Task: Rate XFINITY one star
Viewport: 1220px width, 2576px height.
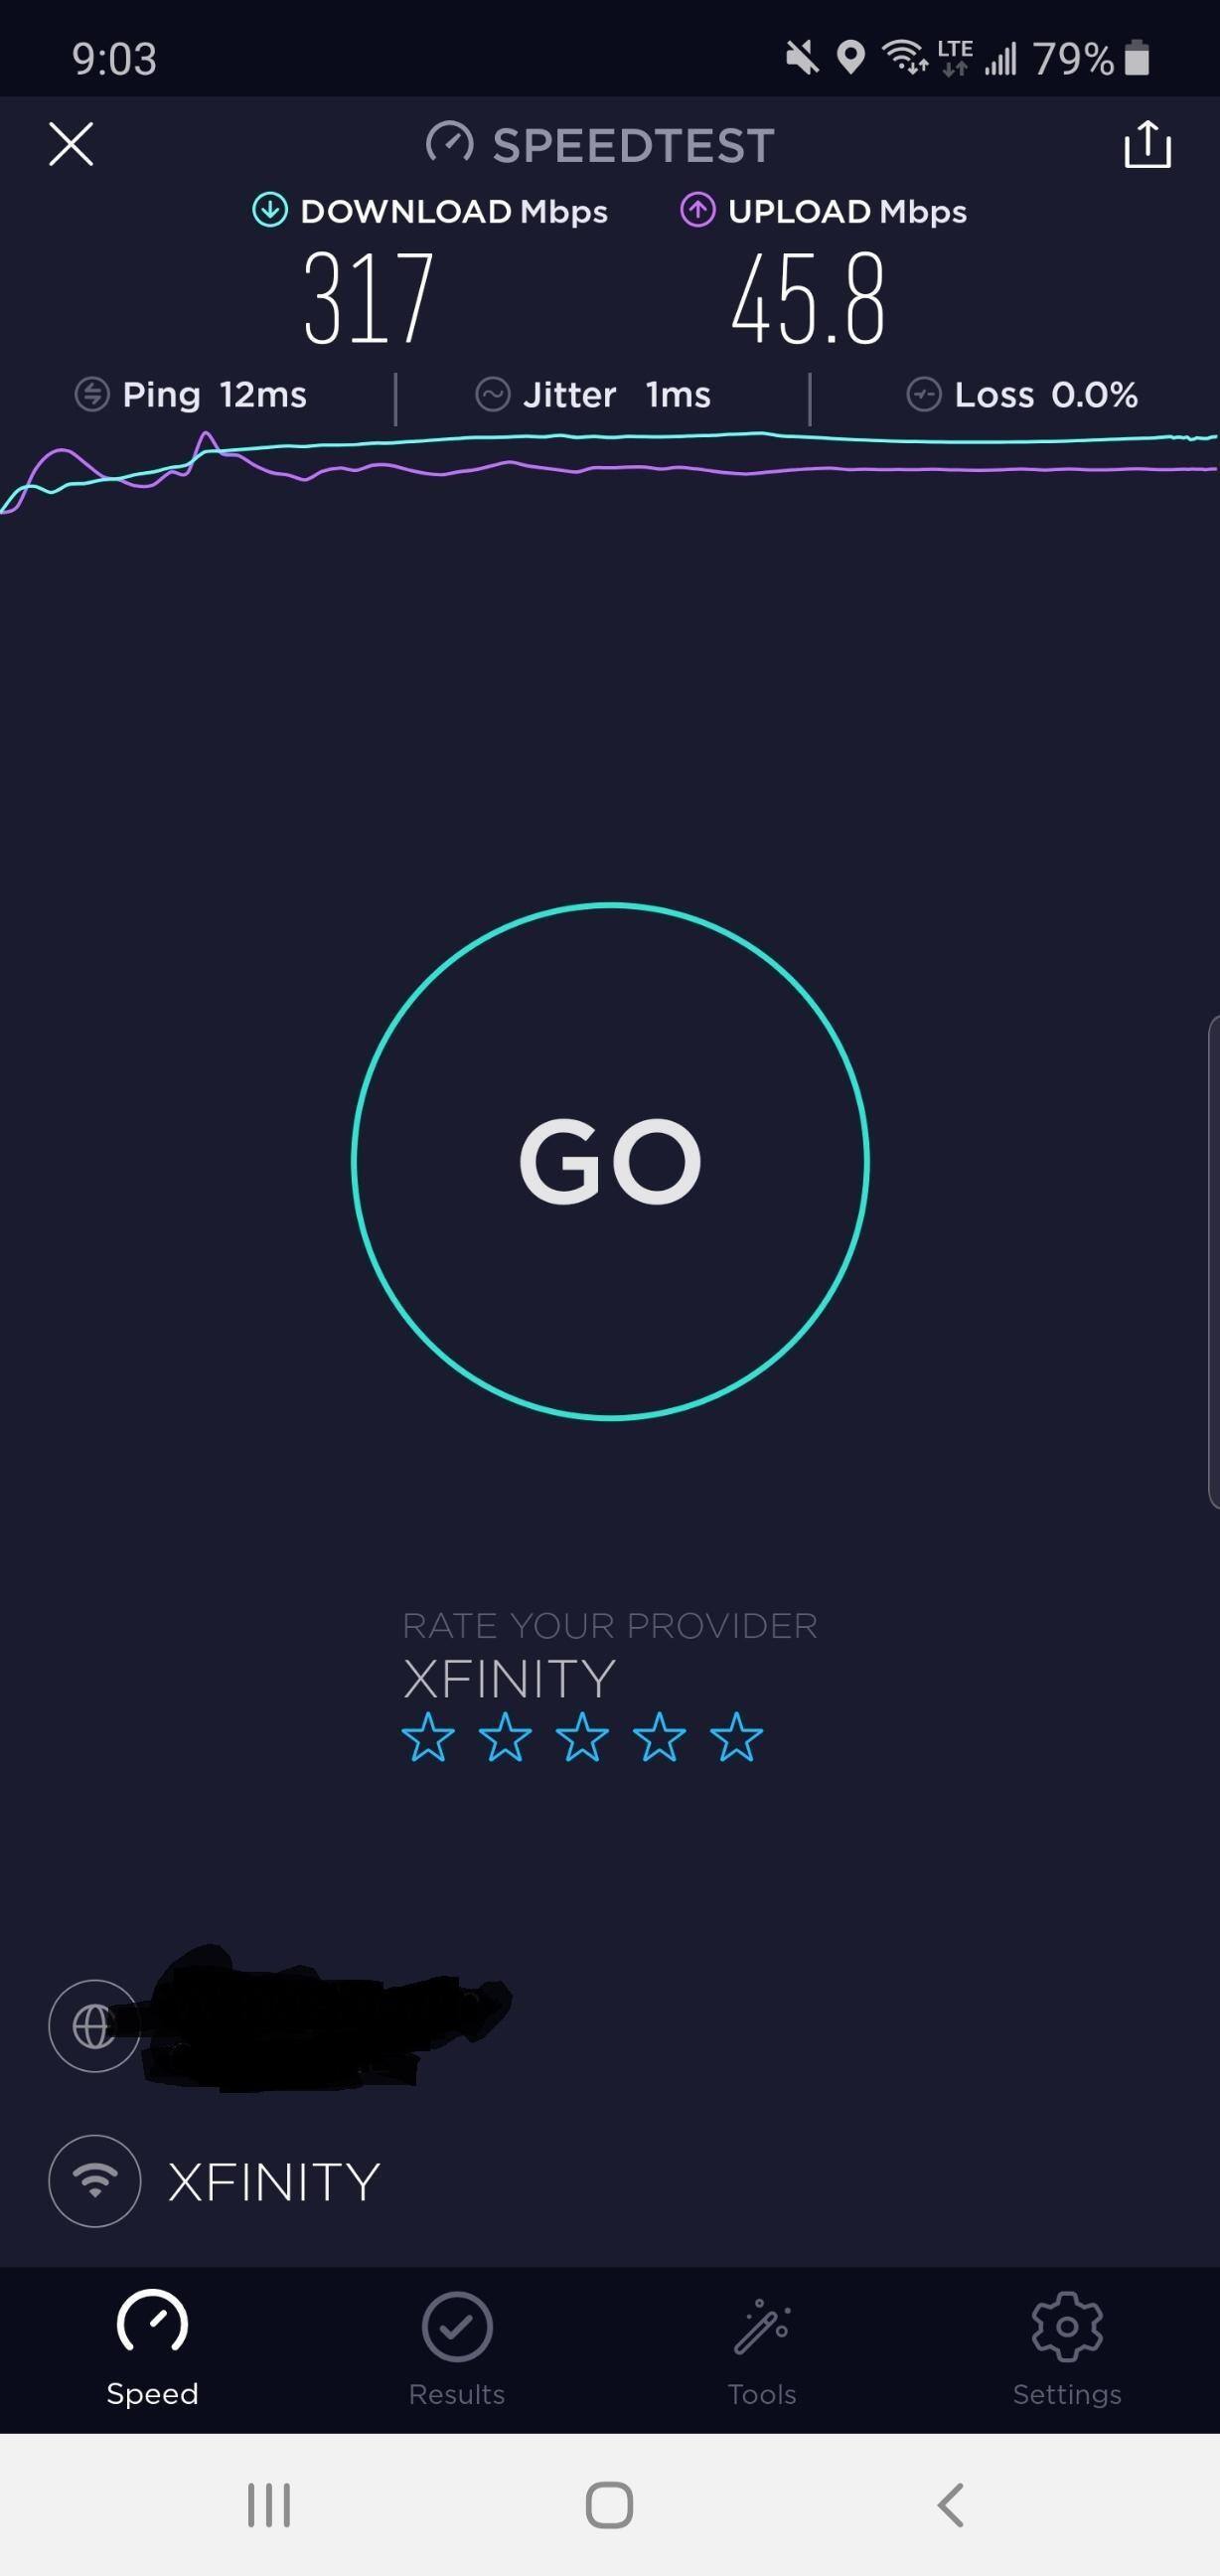Action: click(x=428, y=1737)
